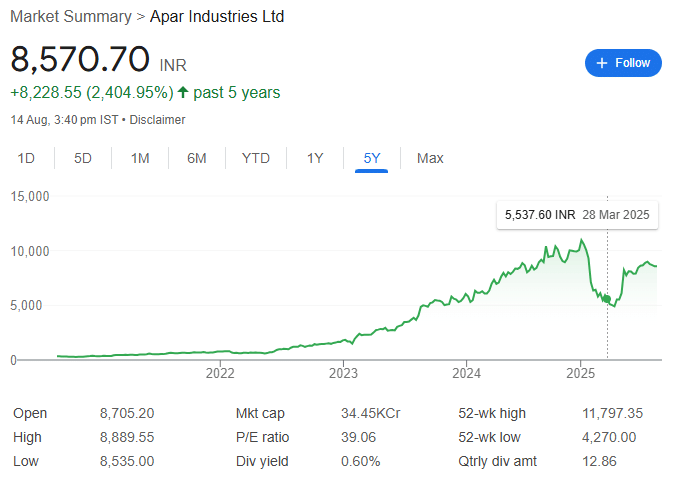
Task: Click the 2025 x-axis label
Action: click(x=581, y=373)
